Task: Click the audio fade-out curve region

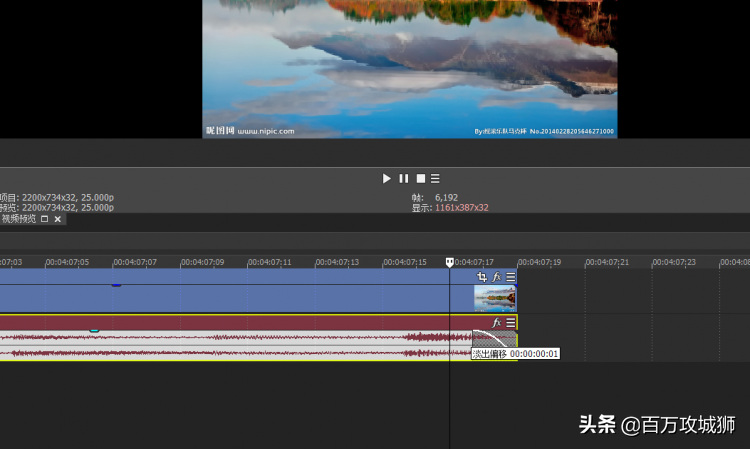Action: (492, 338)
